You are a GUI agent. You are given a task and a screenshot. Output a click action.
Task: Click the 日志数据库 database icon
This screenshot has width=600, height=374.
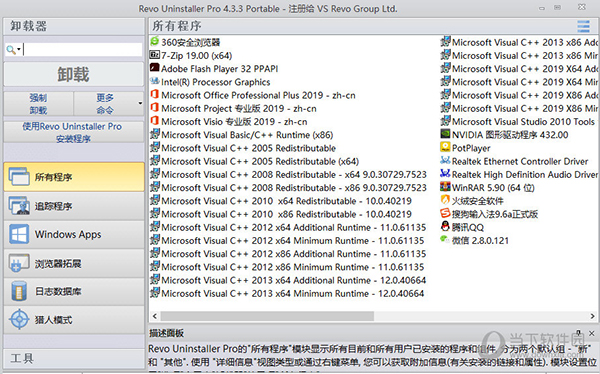19,291
